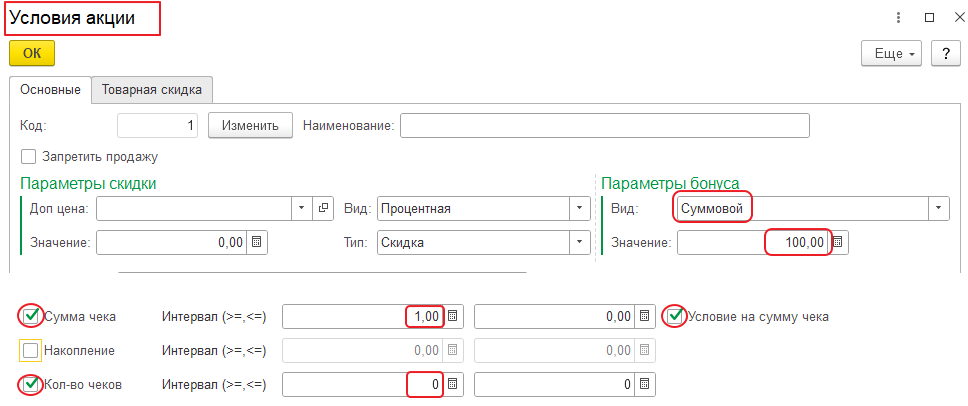Open the three-dot window menu icon

coord(899,18)
